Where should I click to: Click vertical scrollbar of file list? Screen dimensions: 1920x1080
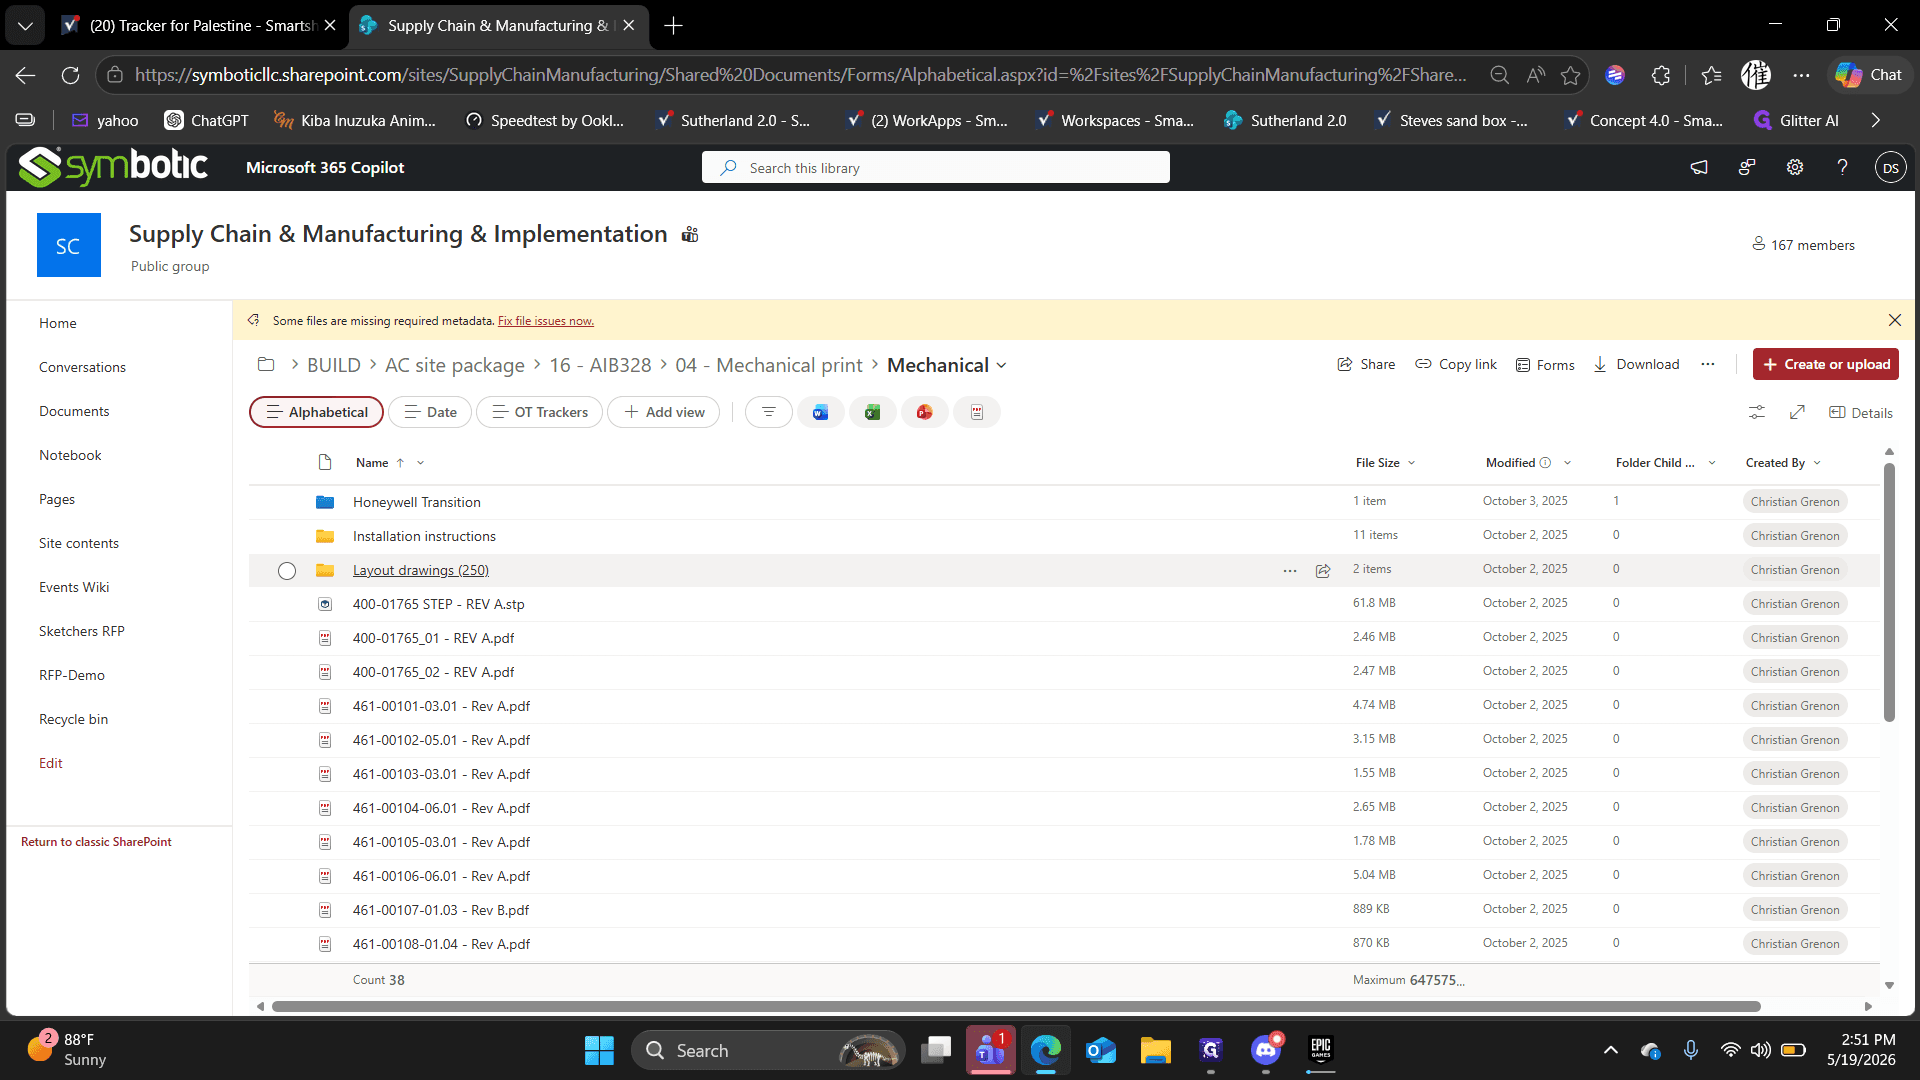tap(1889, 592)
